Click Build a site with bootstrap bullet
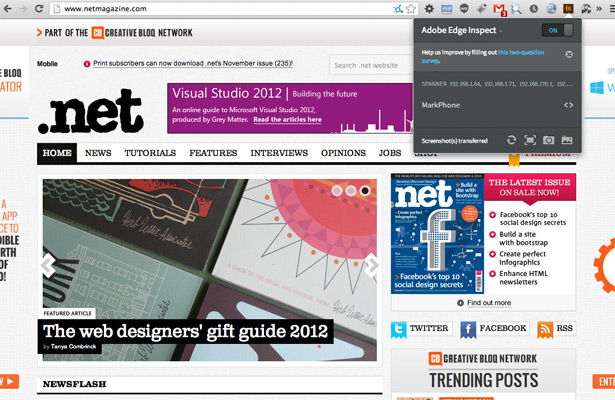 (x=523, y=238)
